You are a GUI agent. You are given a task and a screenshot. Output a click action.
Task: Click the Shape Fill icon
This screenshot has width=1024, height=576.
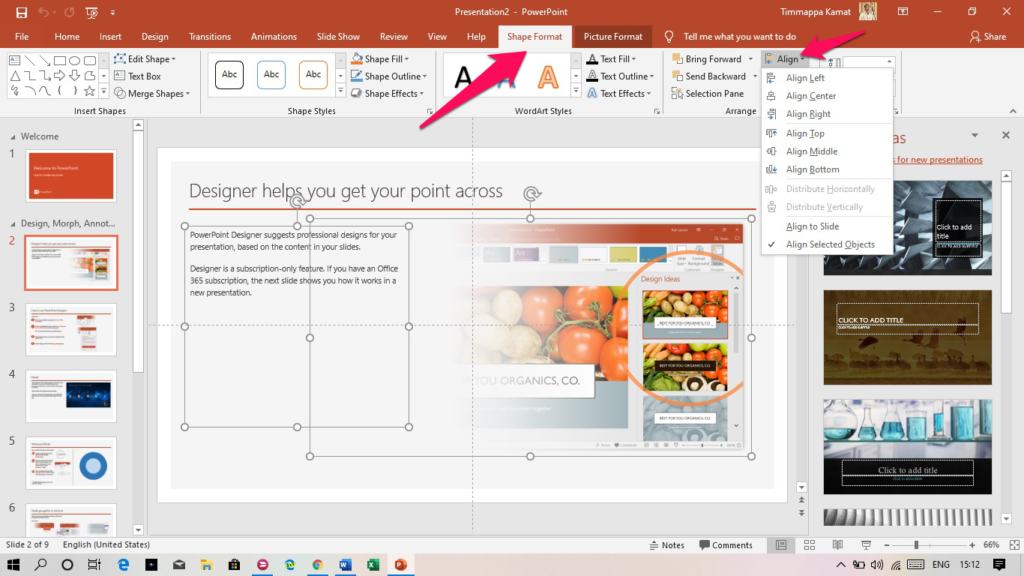tap(357, 59)
